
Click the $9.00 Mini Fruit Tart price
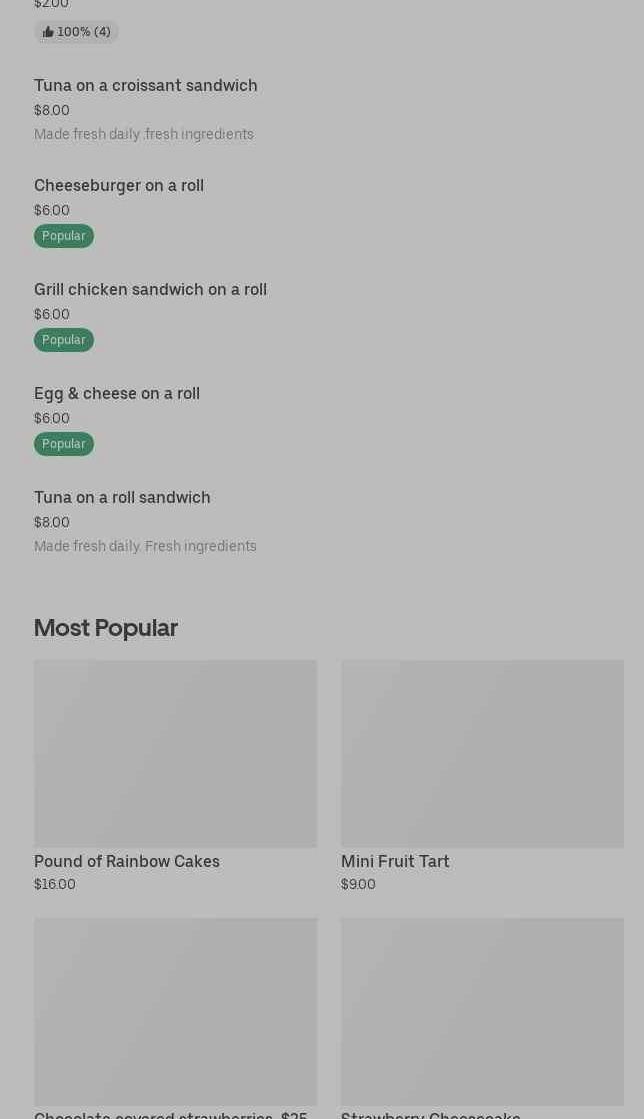tap(358, 884)
